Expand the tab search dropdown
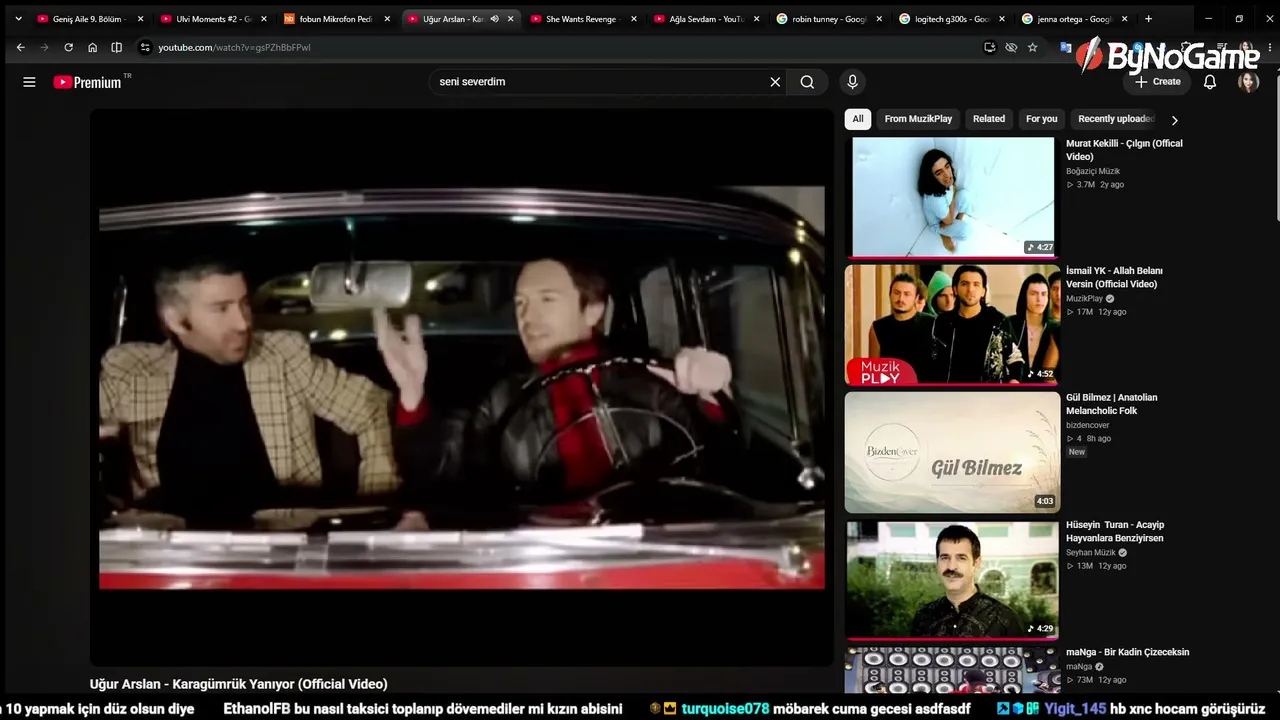This screenshot has width=1280, height=720. 18,18
